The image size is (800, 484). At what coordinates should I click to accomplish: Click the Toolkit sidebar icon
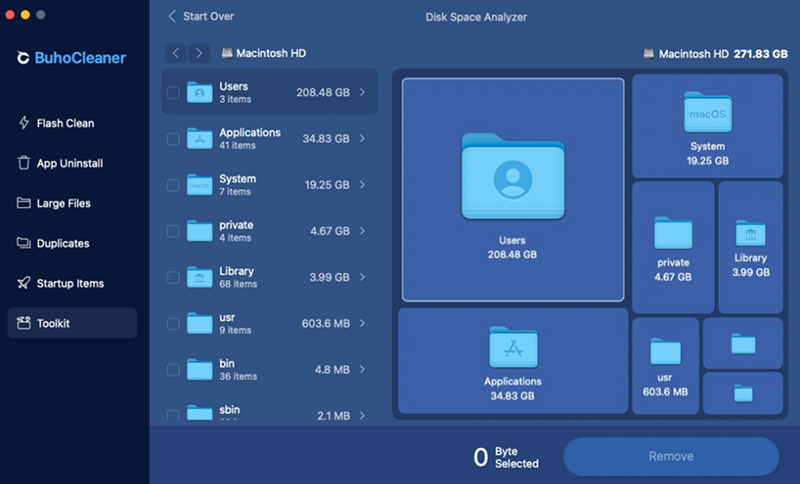pyautogui.click(x=24, y=323)
